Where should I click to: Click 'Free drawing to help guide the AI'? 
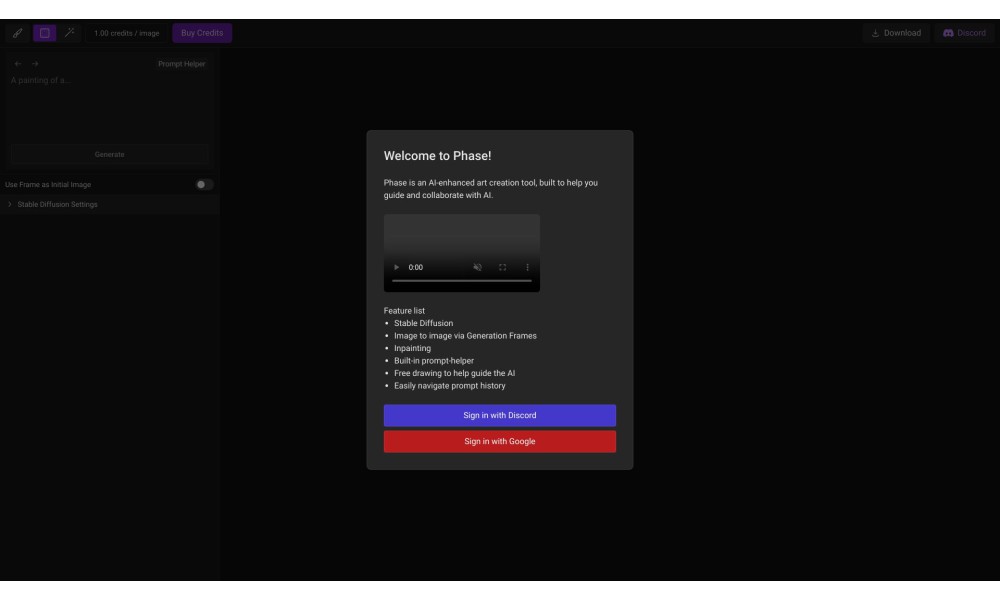click(x=454, y=373)
